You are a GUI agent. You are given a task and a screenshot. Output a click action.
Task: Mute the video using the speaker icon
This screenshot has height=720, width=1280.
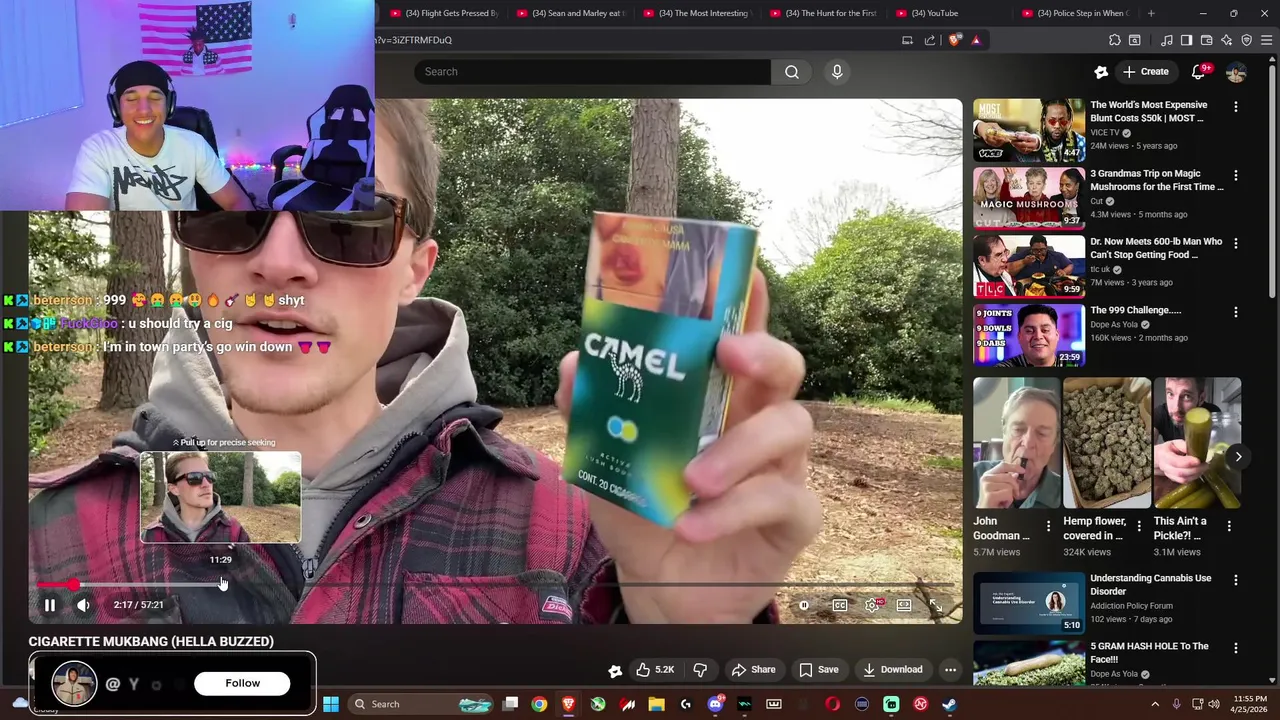[x=83, y=605]
